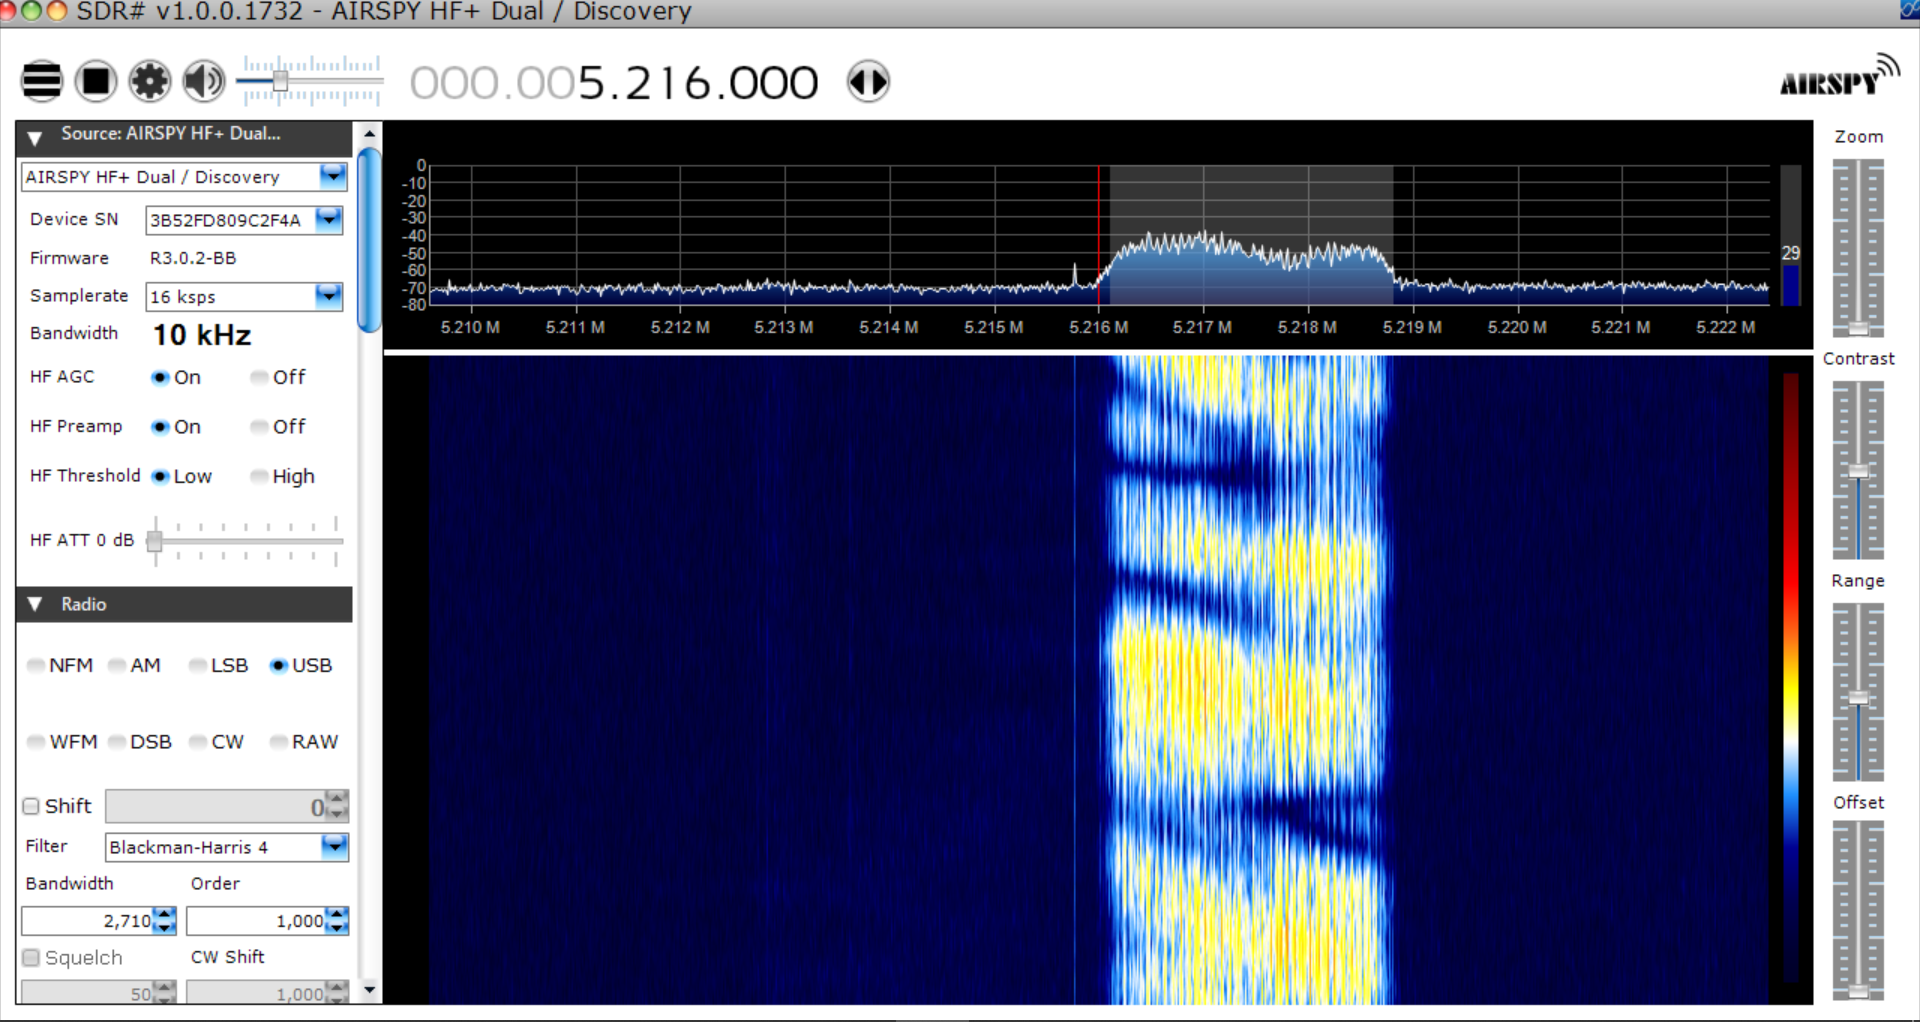Click the tuning style arrows icon

click(x=868, y=81)
